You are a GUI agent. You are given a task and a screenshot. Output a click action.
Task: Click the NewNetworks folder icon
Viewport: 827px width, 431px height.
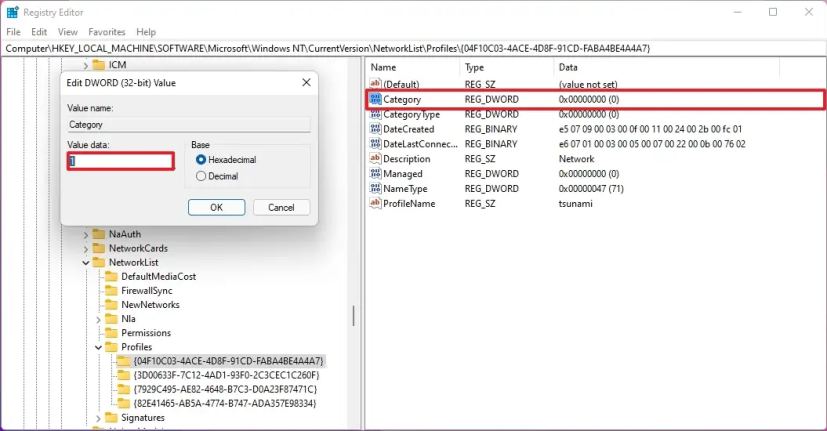(x=111, y=304)
